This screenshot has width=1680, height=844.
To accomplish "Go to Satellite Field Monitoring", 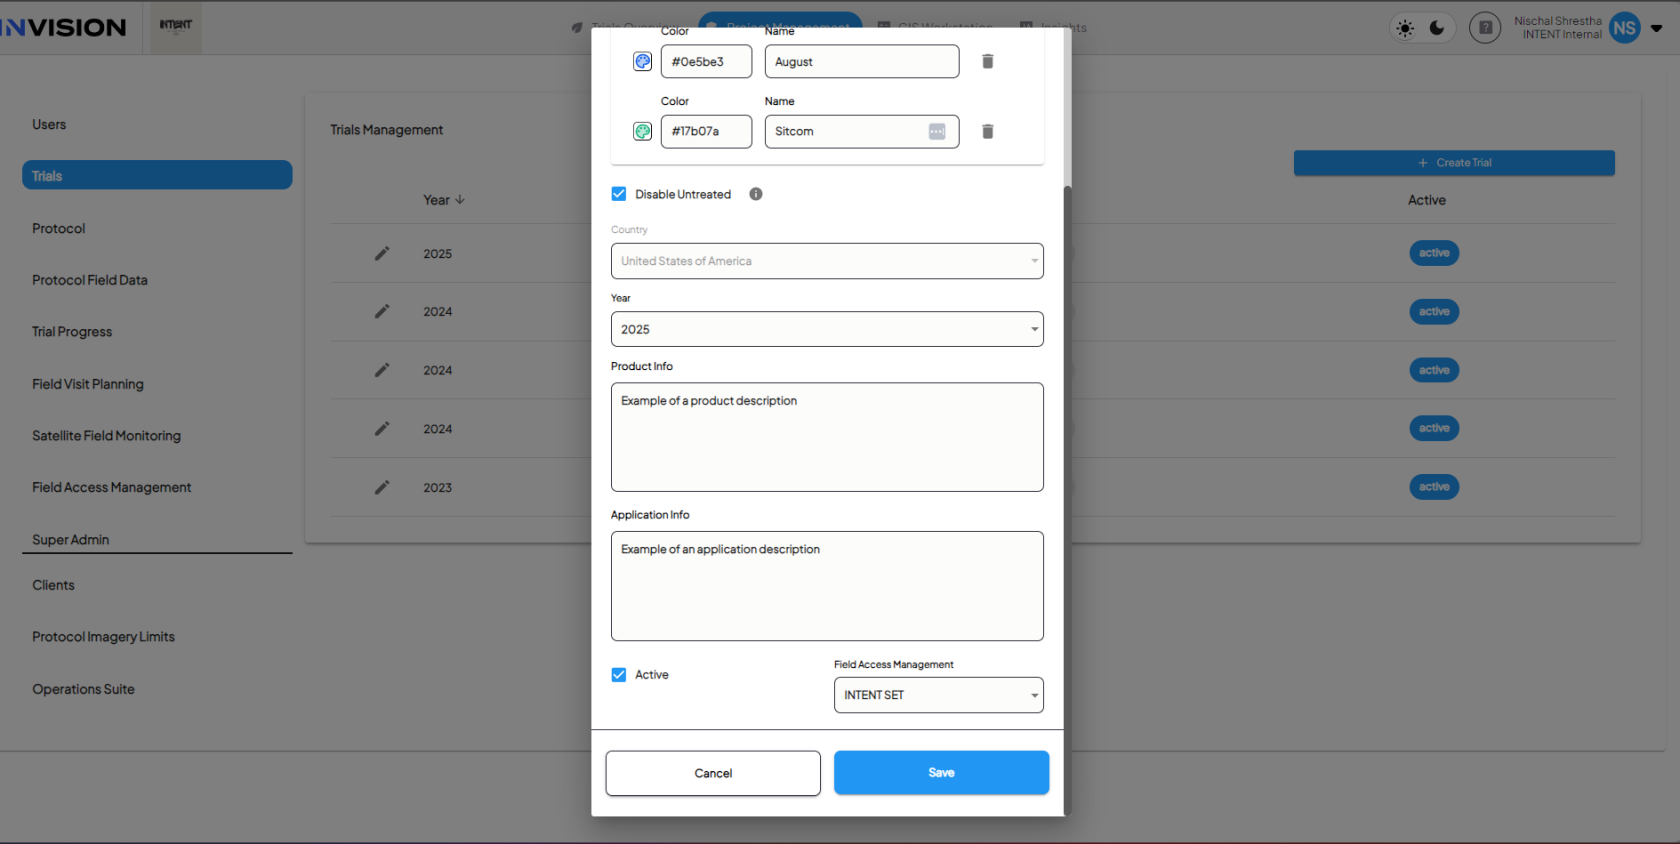I will click(106, 436).
